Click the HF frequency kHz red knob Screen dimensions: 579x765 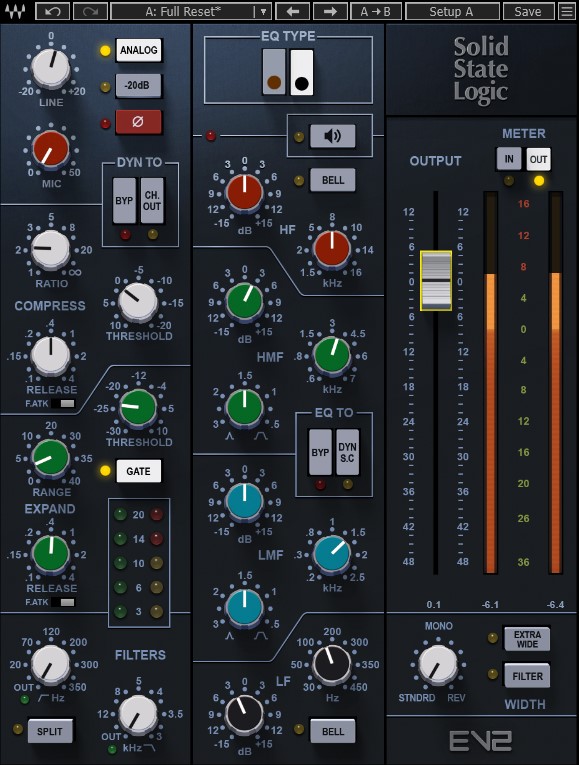pyautogui.click(x=332, y=248)
